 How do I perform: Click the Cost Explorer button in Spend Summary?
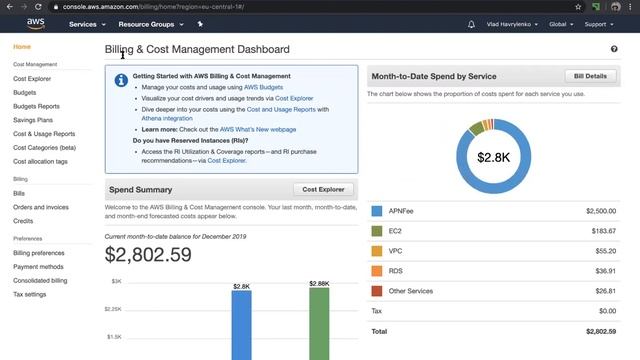[323, 189]
